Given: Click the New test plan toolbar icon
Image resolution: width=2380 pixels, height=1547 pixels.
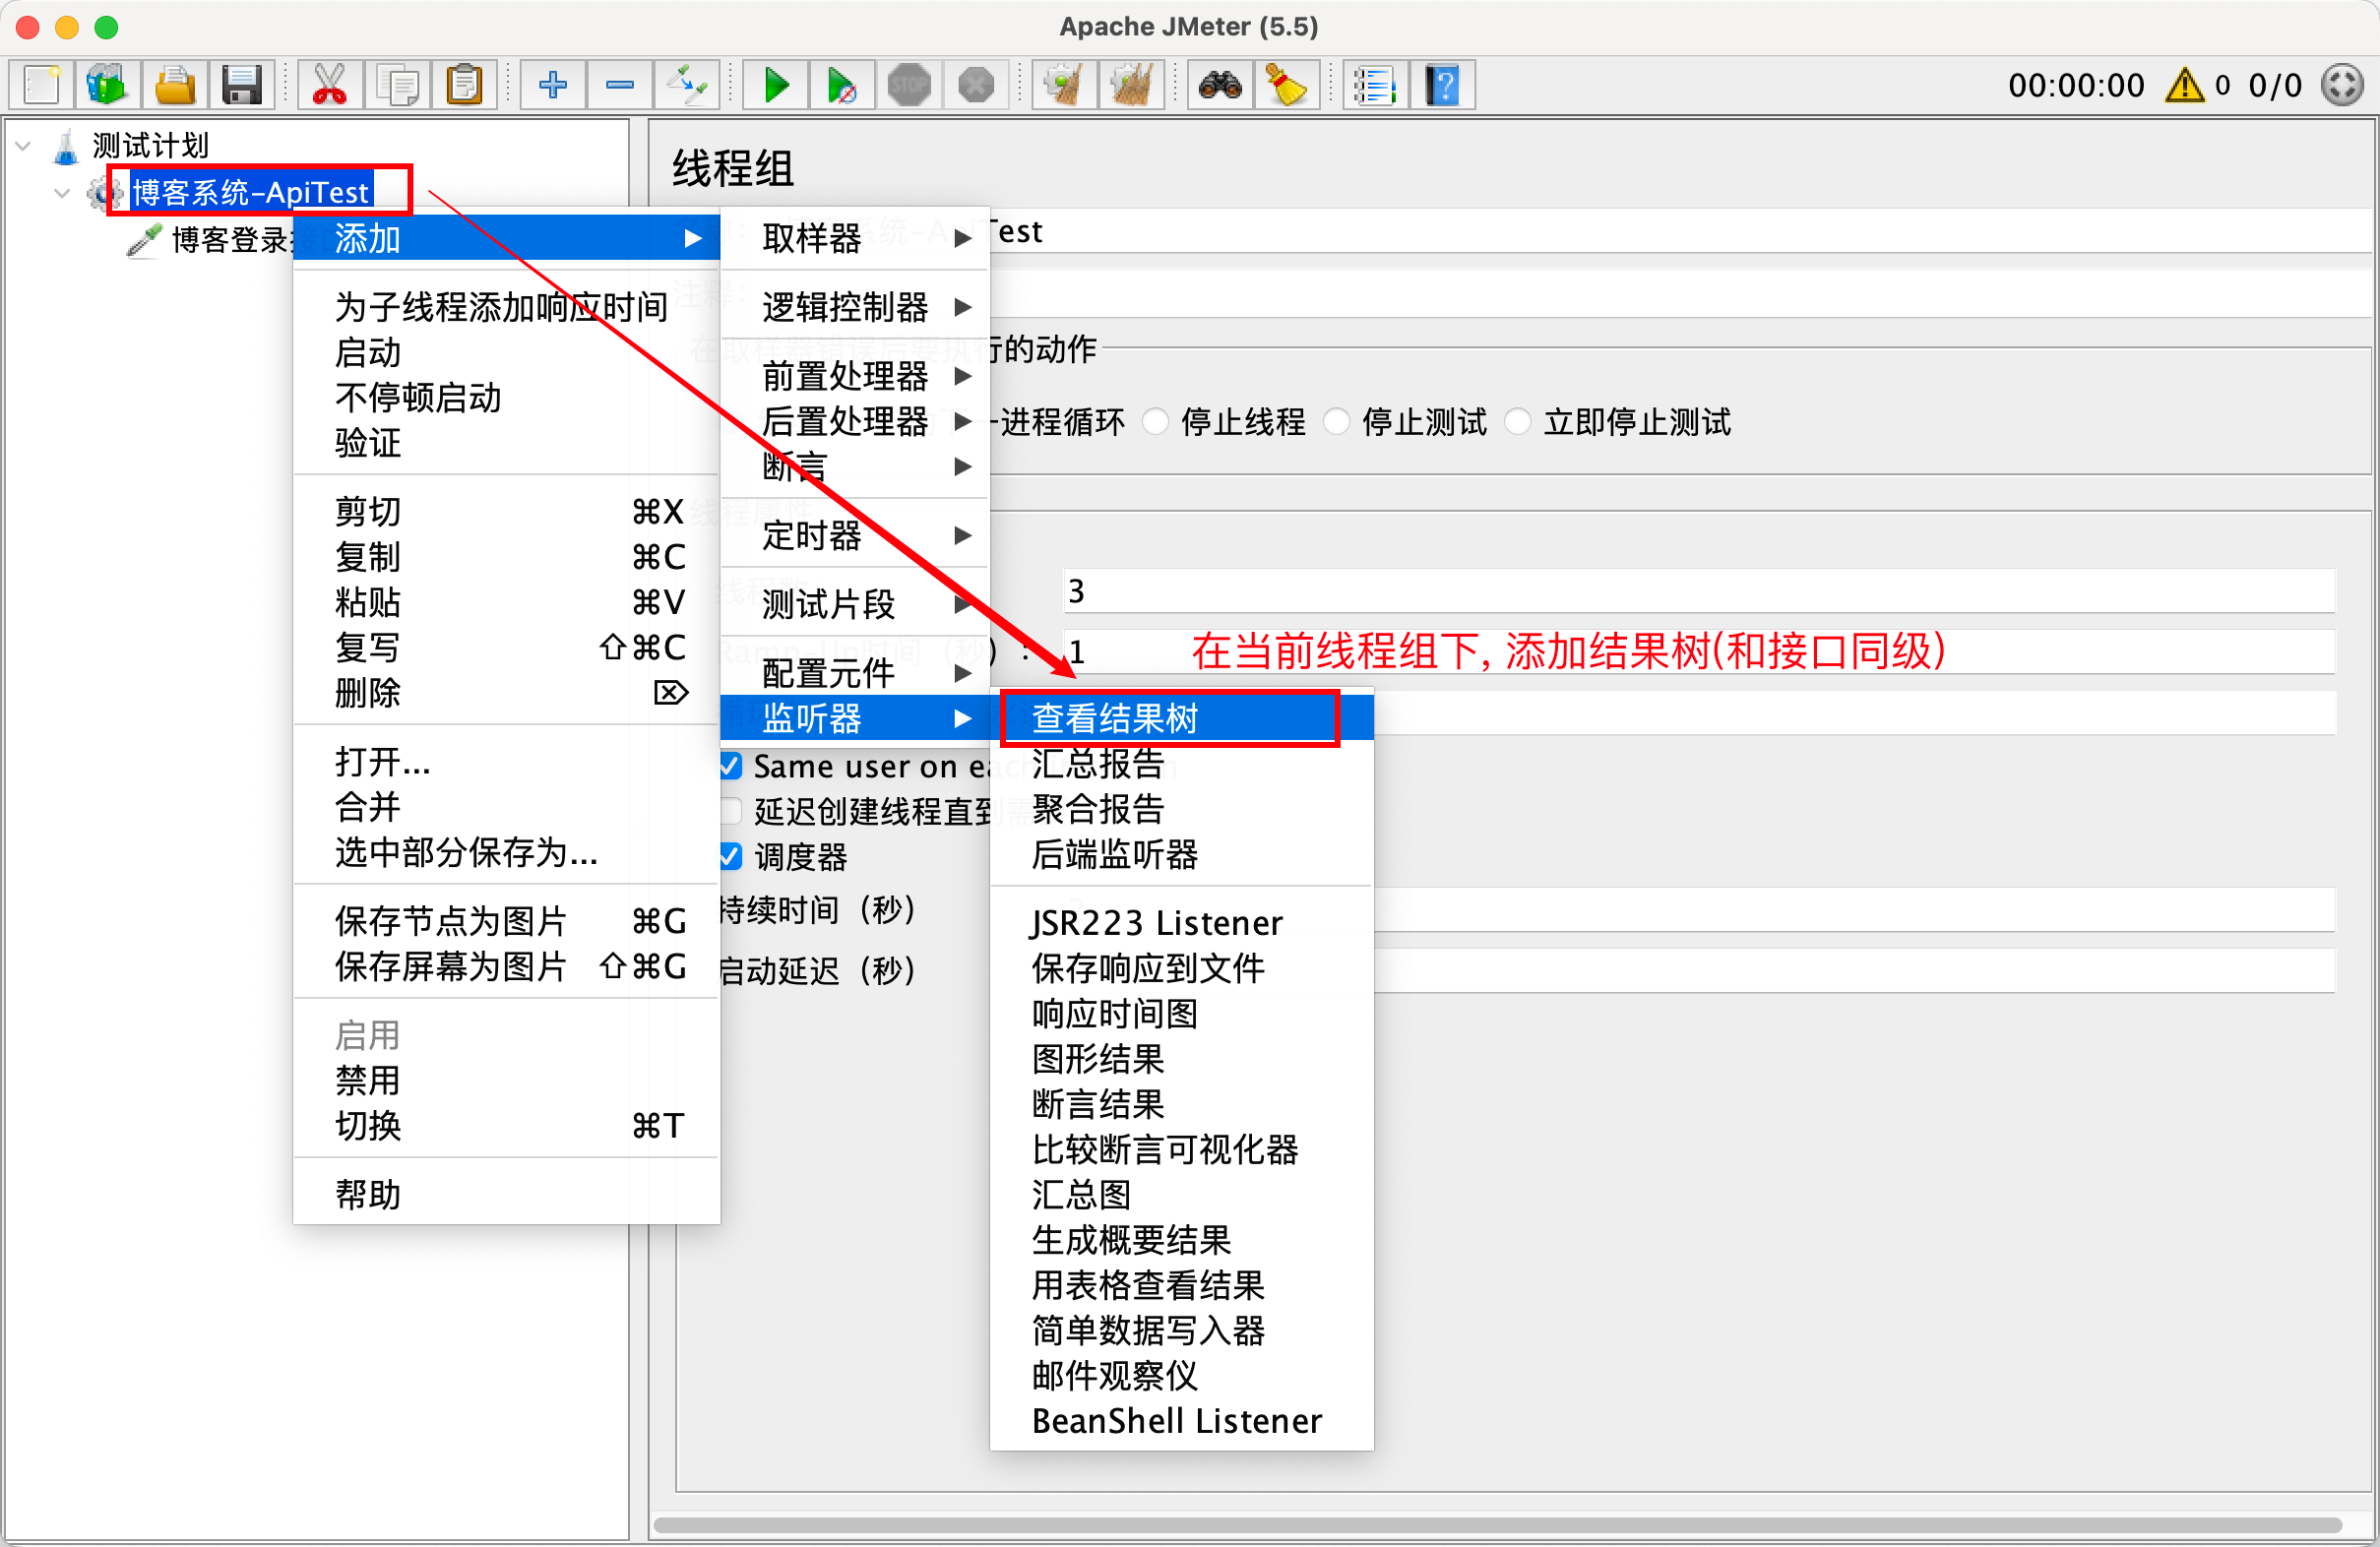Looking at the screenshot, I should [x=42, y=86].
